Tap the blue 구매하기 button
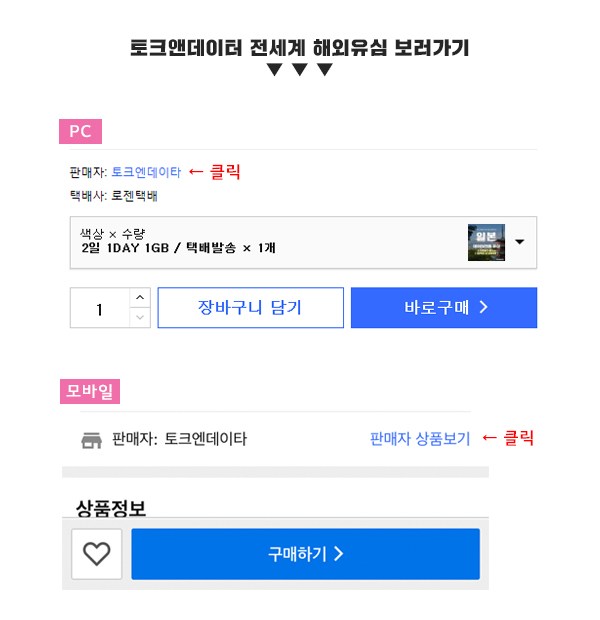Image resolution: width=600 pixels, height=620 pixels. [x=305, y=554]
